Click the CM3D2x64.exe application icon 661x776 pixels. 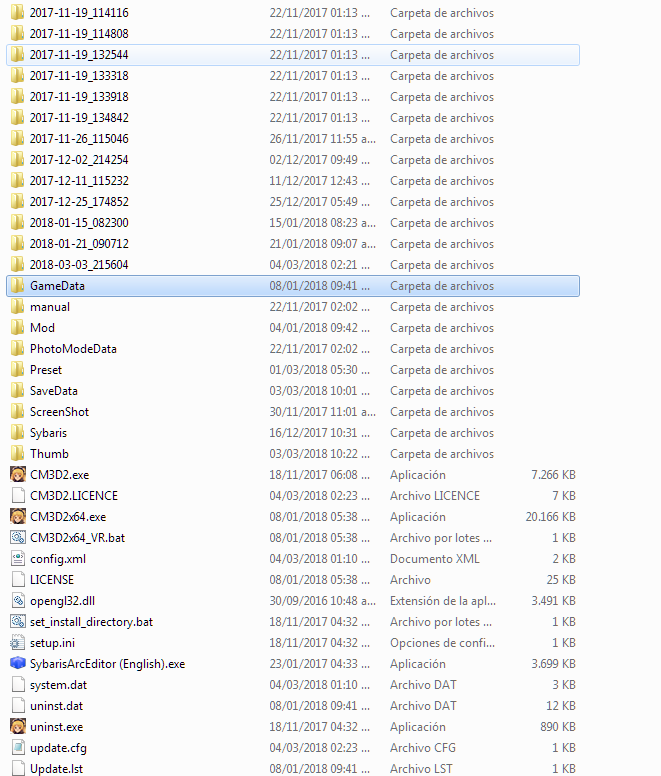(18, 517)
